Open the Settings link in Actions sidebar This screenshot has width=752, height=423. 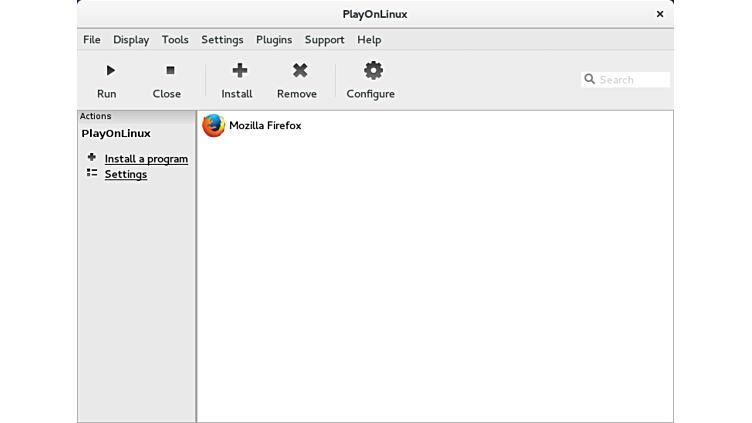[126, 174]
